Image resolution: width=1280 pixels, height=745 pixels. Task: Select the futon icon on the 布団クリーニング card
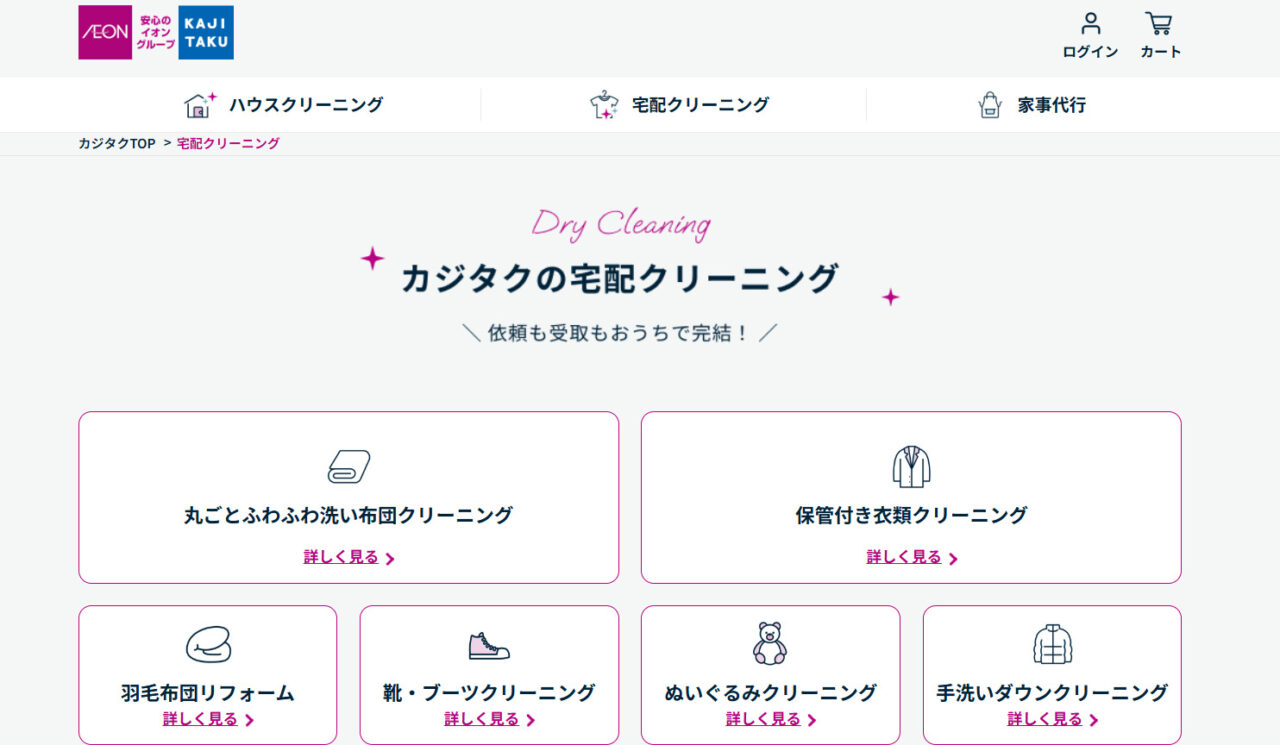[348, 465]
